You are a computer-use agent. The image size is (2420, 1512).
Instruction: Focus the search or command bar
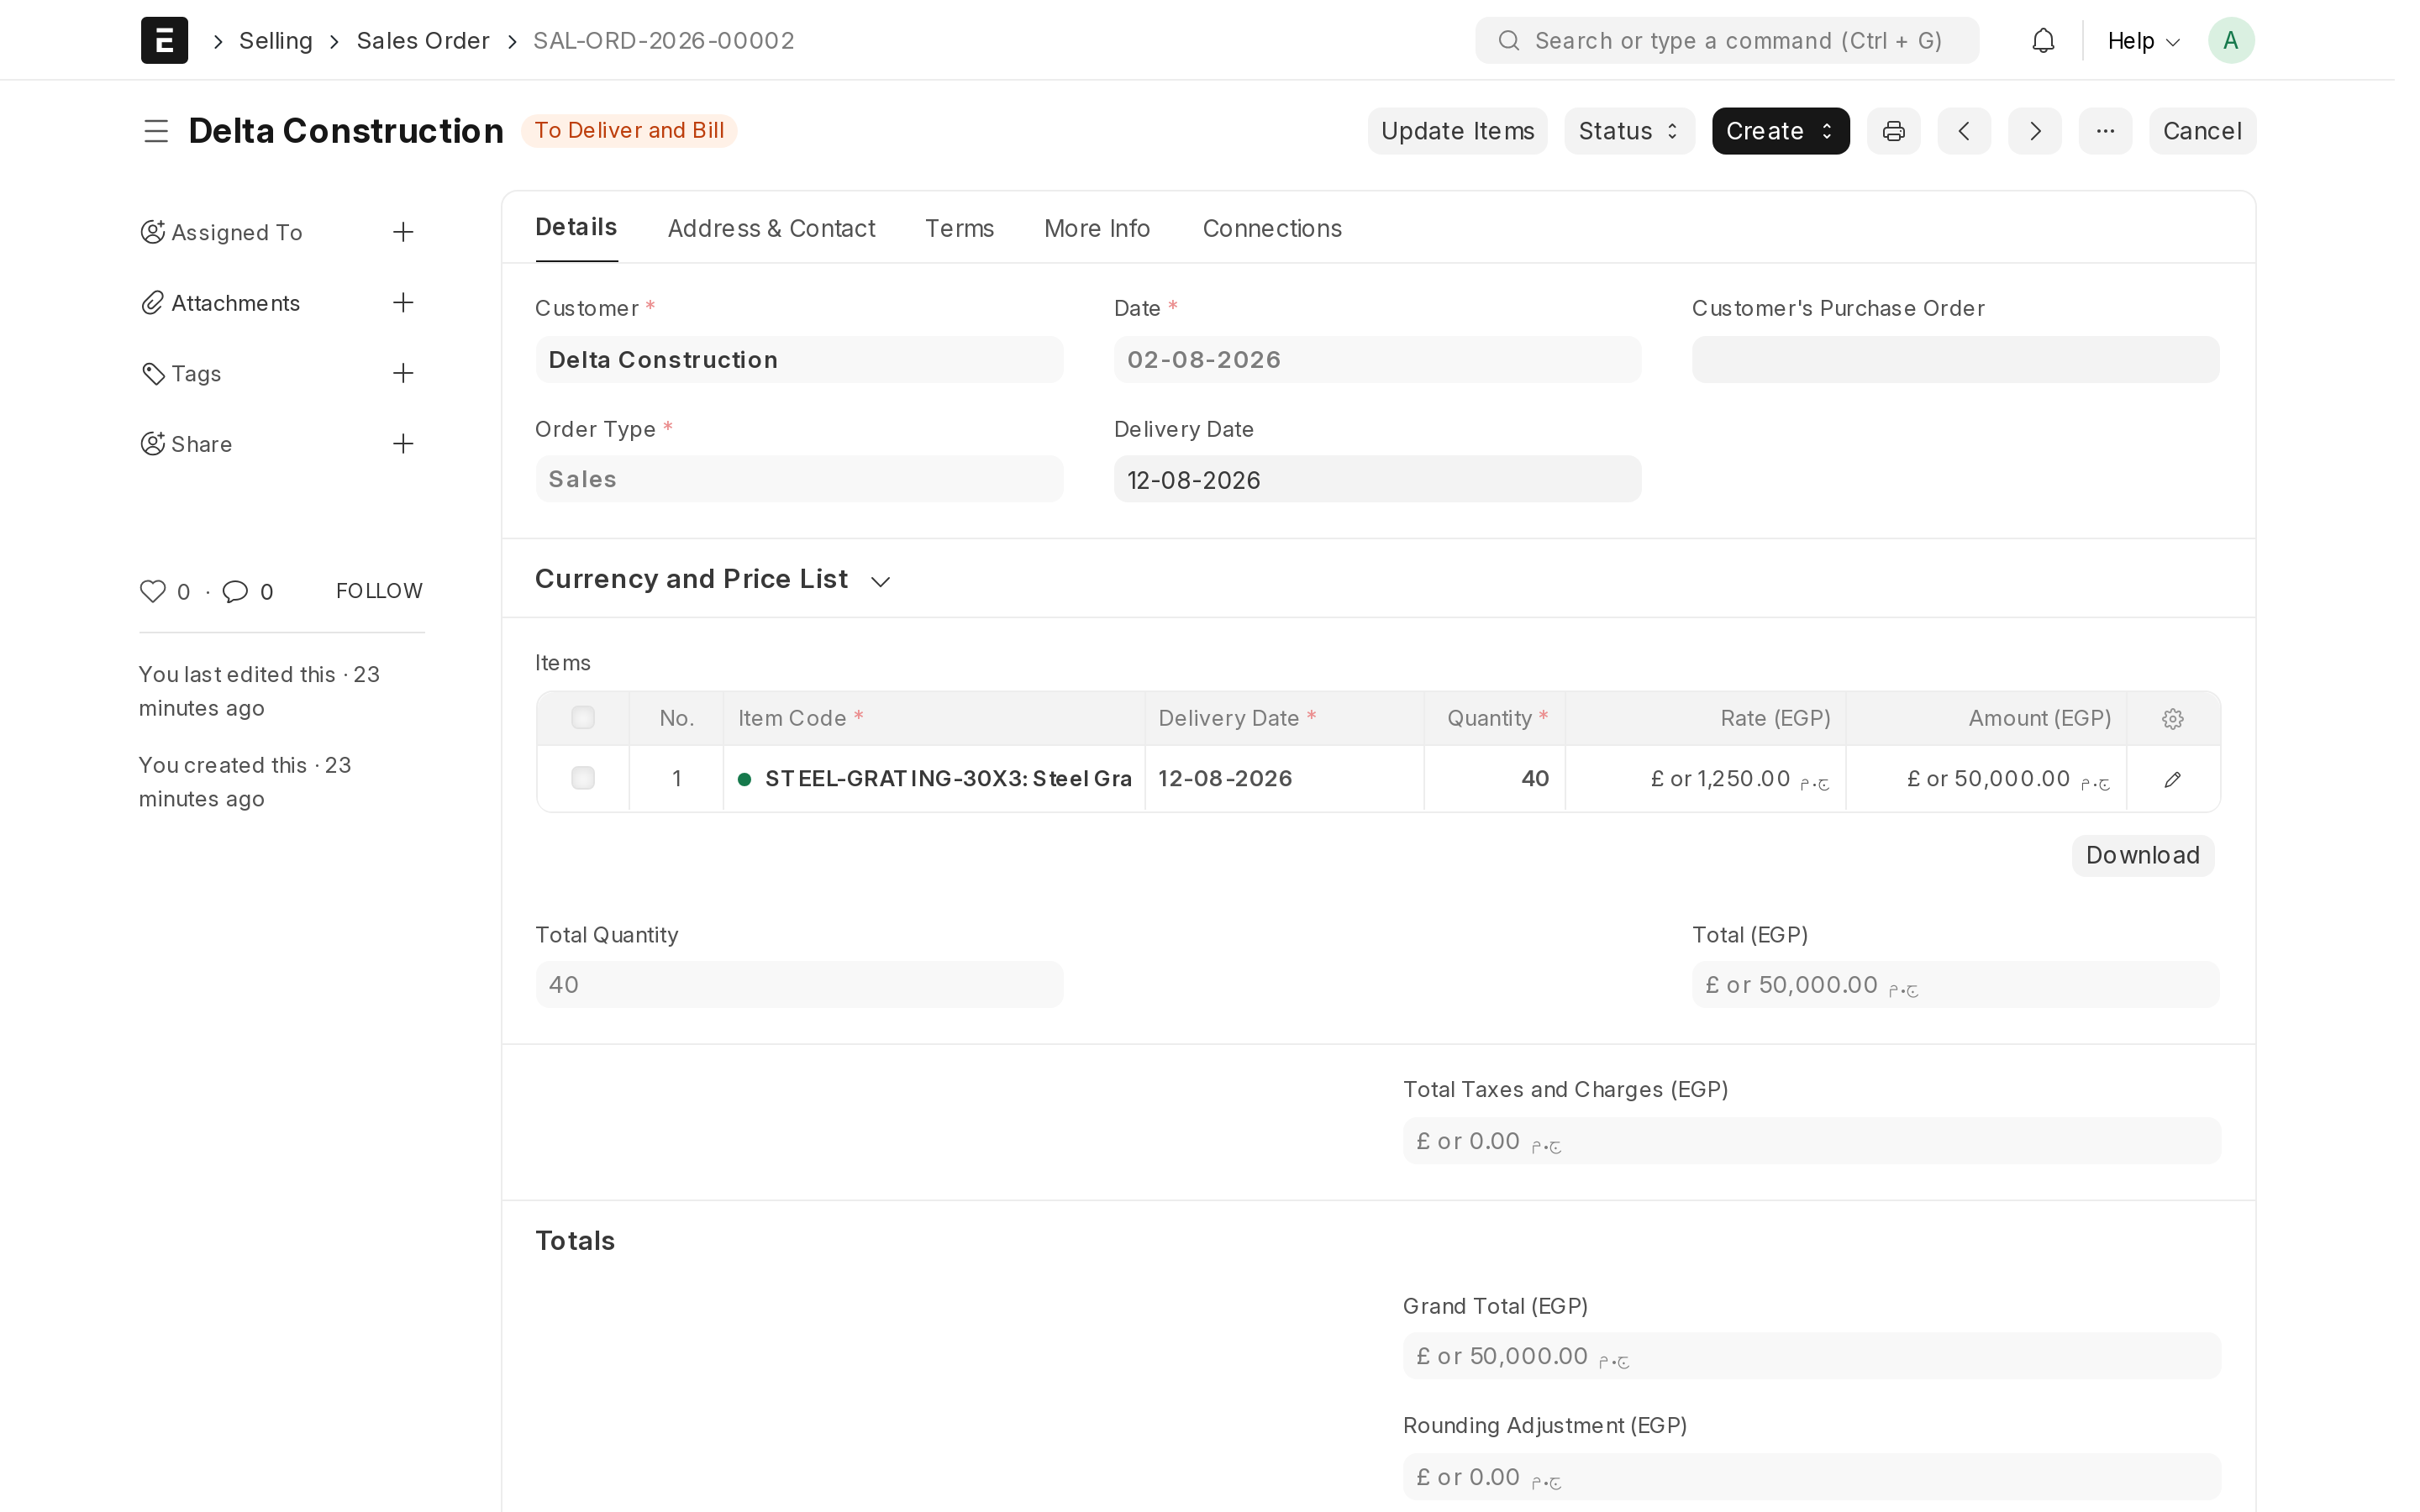1726,40
